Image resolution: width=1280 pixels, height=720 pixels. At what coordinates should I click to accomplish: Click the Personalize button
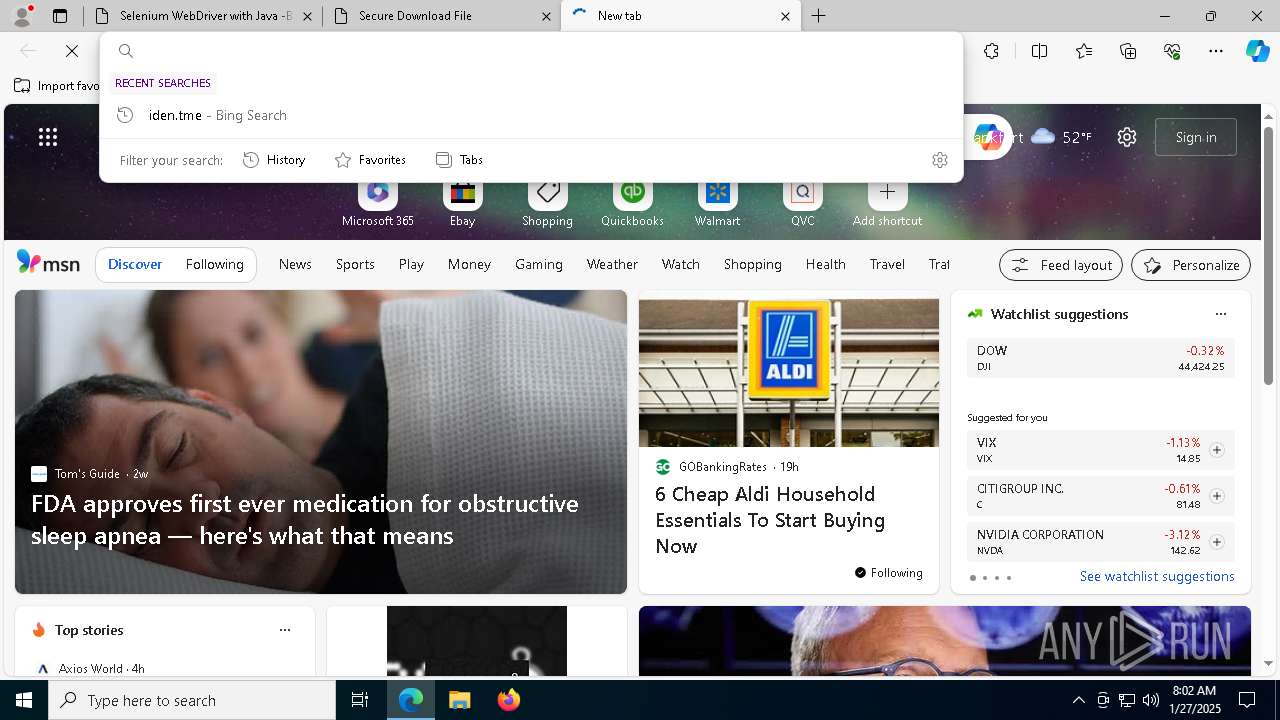pos(1191,265)
